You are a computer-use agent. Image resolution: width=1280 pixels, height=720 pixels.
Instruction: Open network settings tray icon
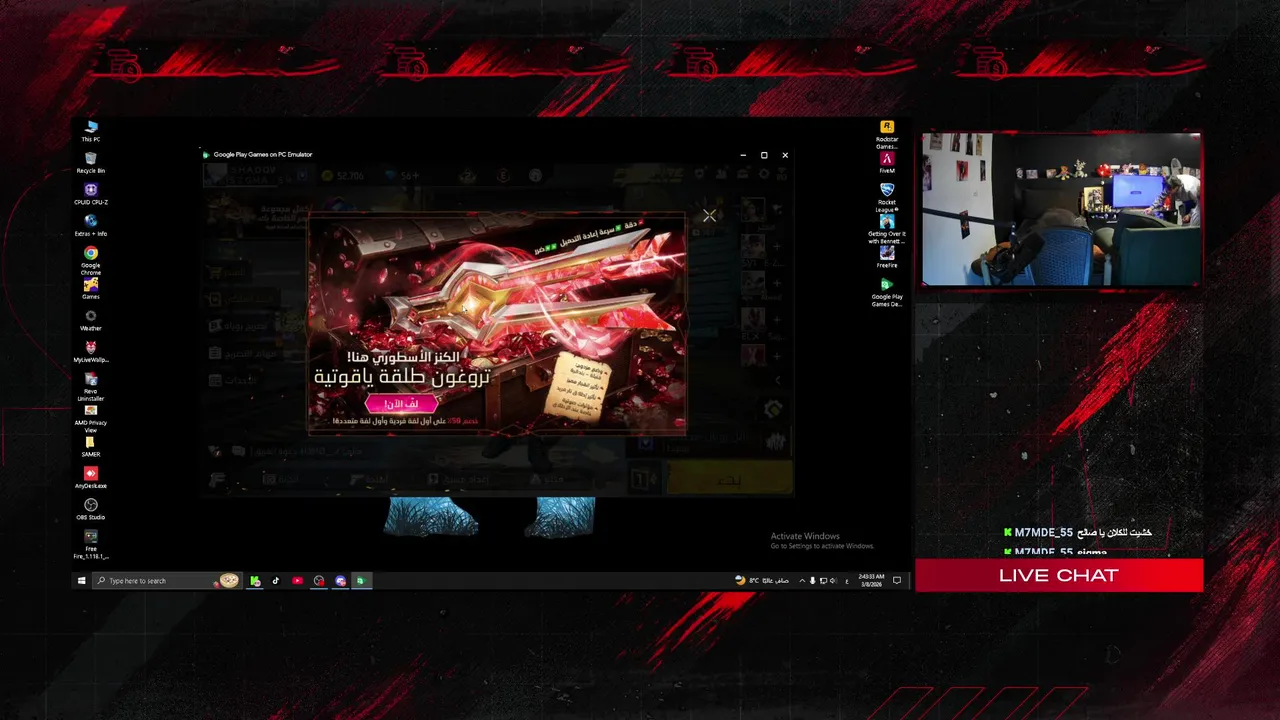click(823, 580)
